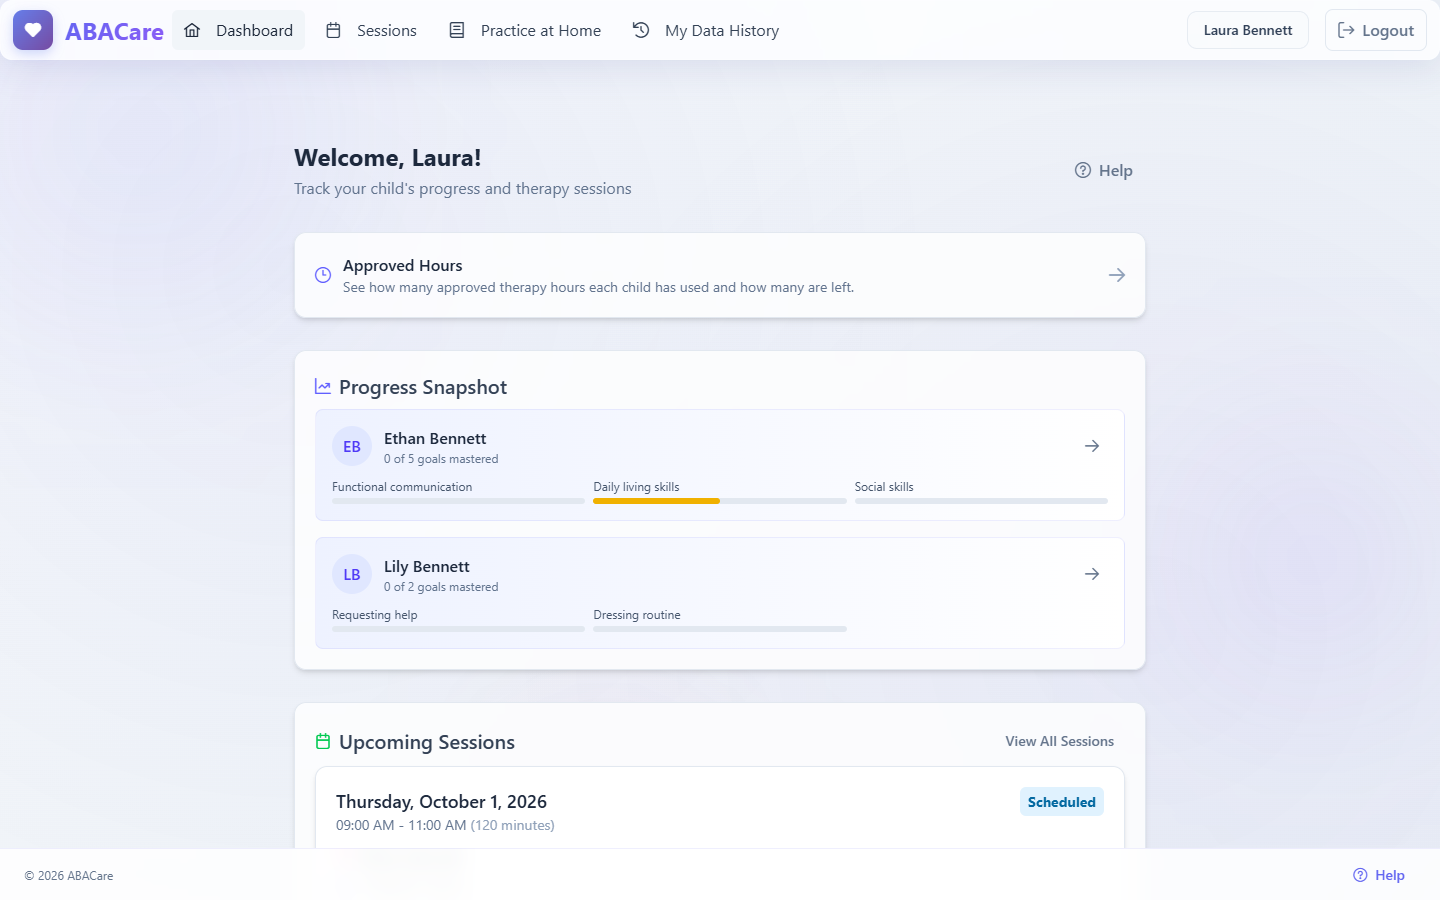
Task: Click Lily's Requesting help progress bar
Action: point(458,629)
